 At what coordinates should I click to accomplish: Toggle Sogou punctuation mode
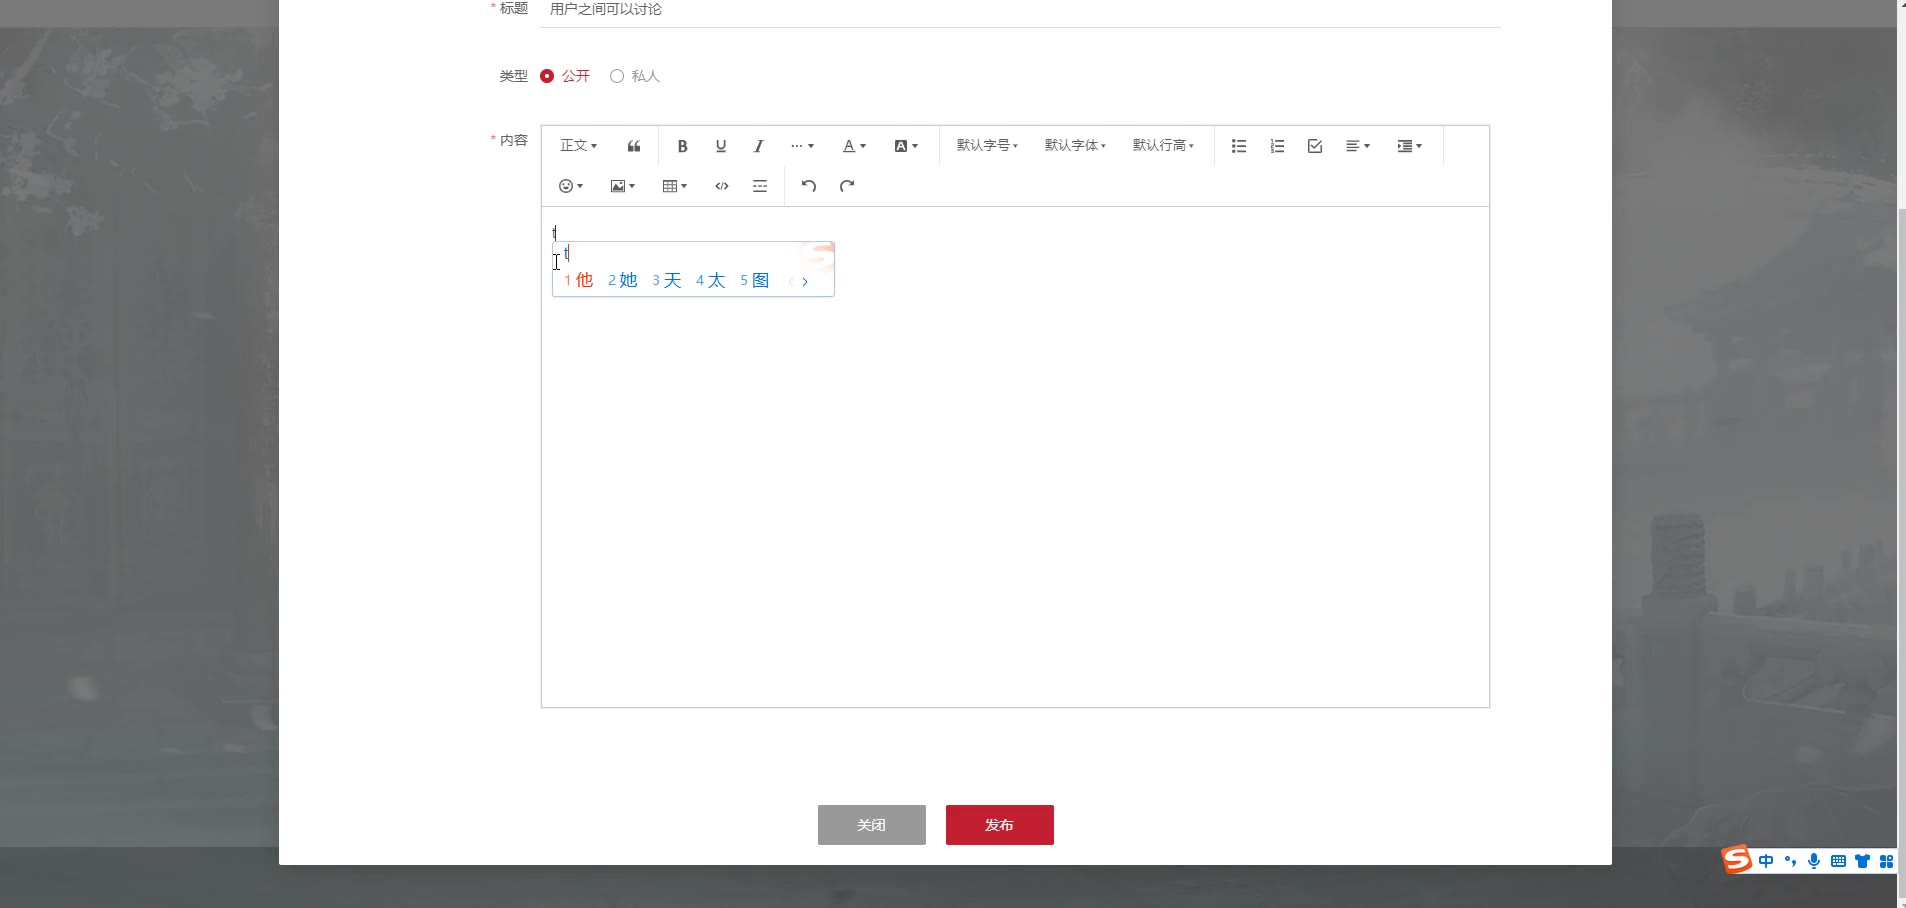[x=1790, y=861]
